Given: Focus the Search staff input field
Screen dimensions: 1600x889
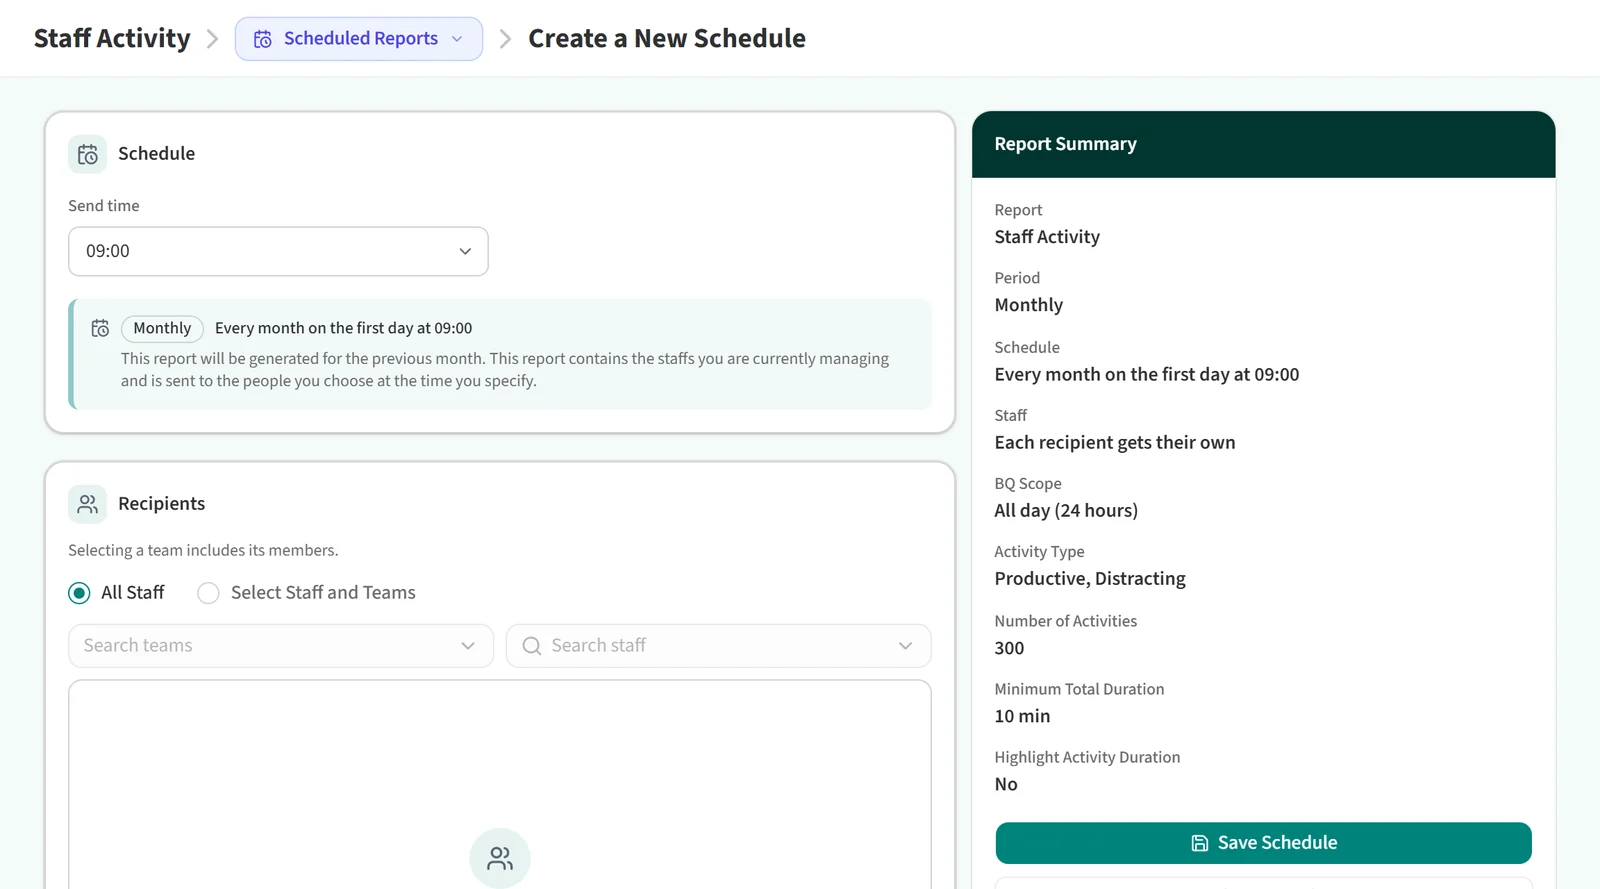Looking at the screenshot, I should (x=718, y=646).
